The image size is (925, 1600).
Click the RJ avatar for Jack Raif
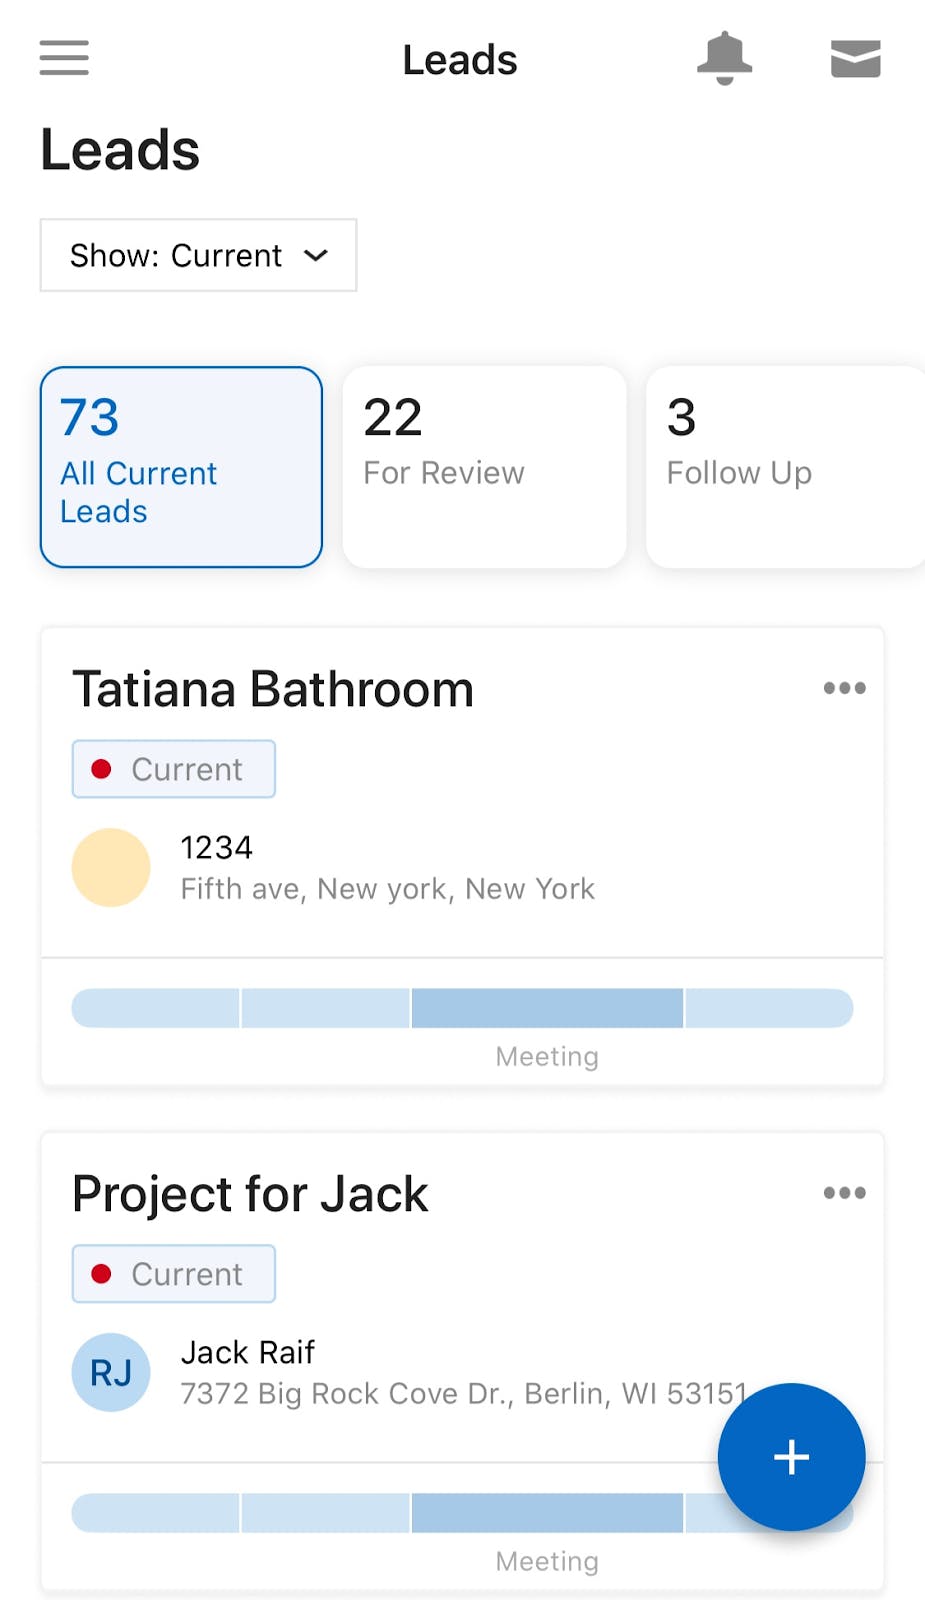[x=111, y=1372]
